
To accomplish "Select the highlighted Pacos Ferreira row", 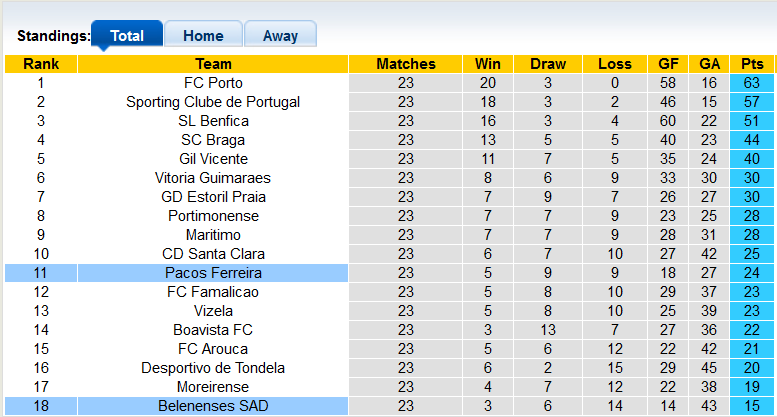I will (213, 273).
